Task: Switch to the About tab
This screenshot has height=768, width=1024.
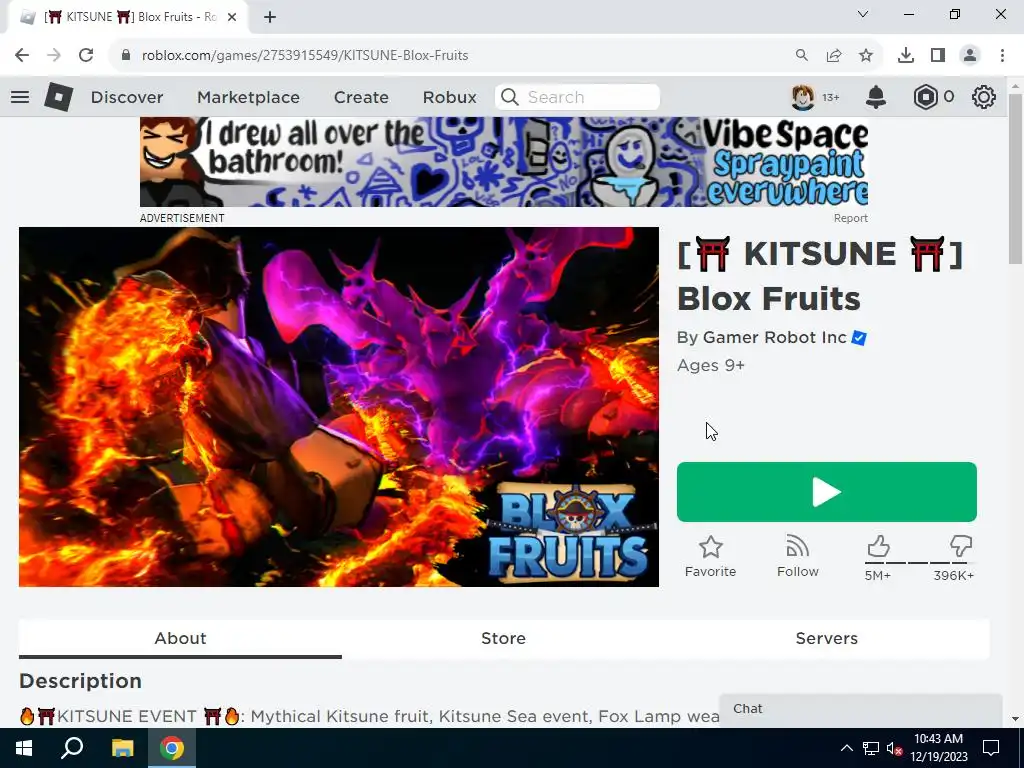Action: click(180, 638)
